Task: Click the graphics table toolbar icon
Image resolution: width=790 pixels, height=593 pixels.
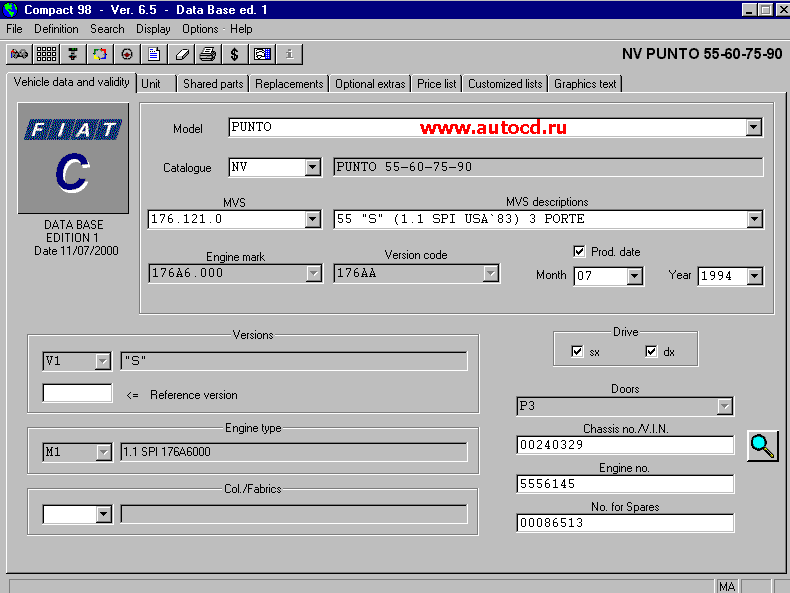Action: pos(262,54)
